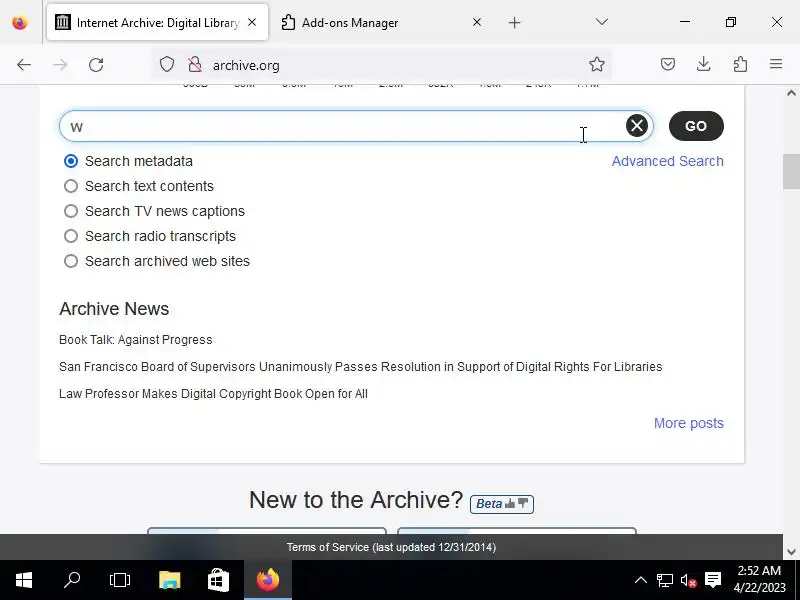Show hidden system tray icons

tap(641, 580)
